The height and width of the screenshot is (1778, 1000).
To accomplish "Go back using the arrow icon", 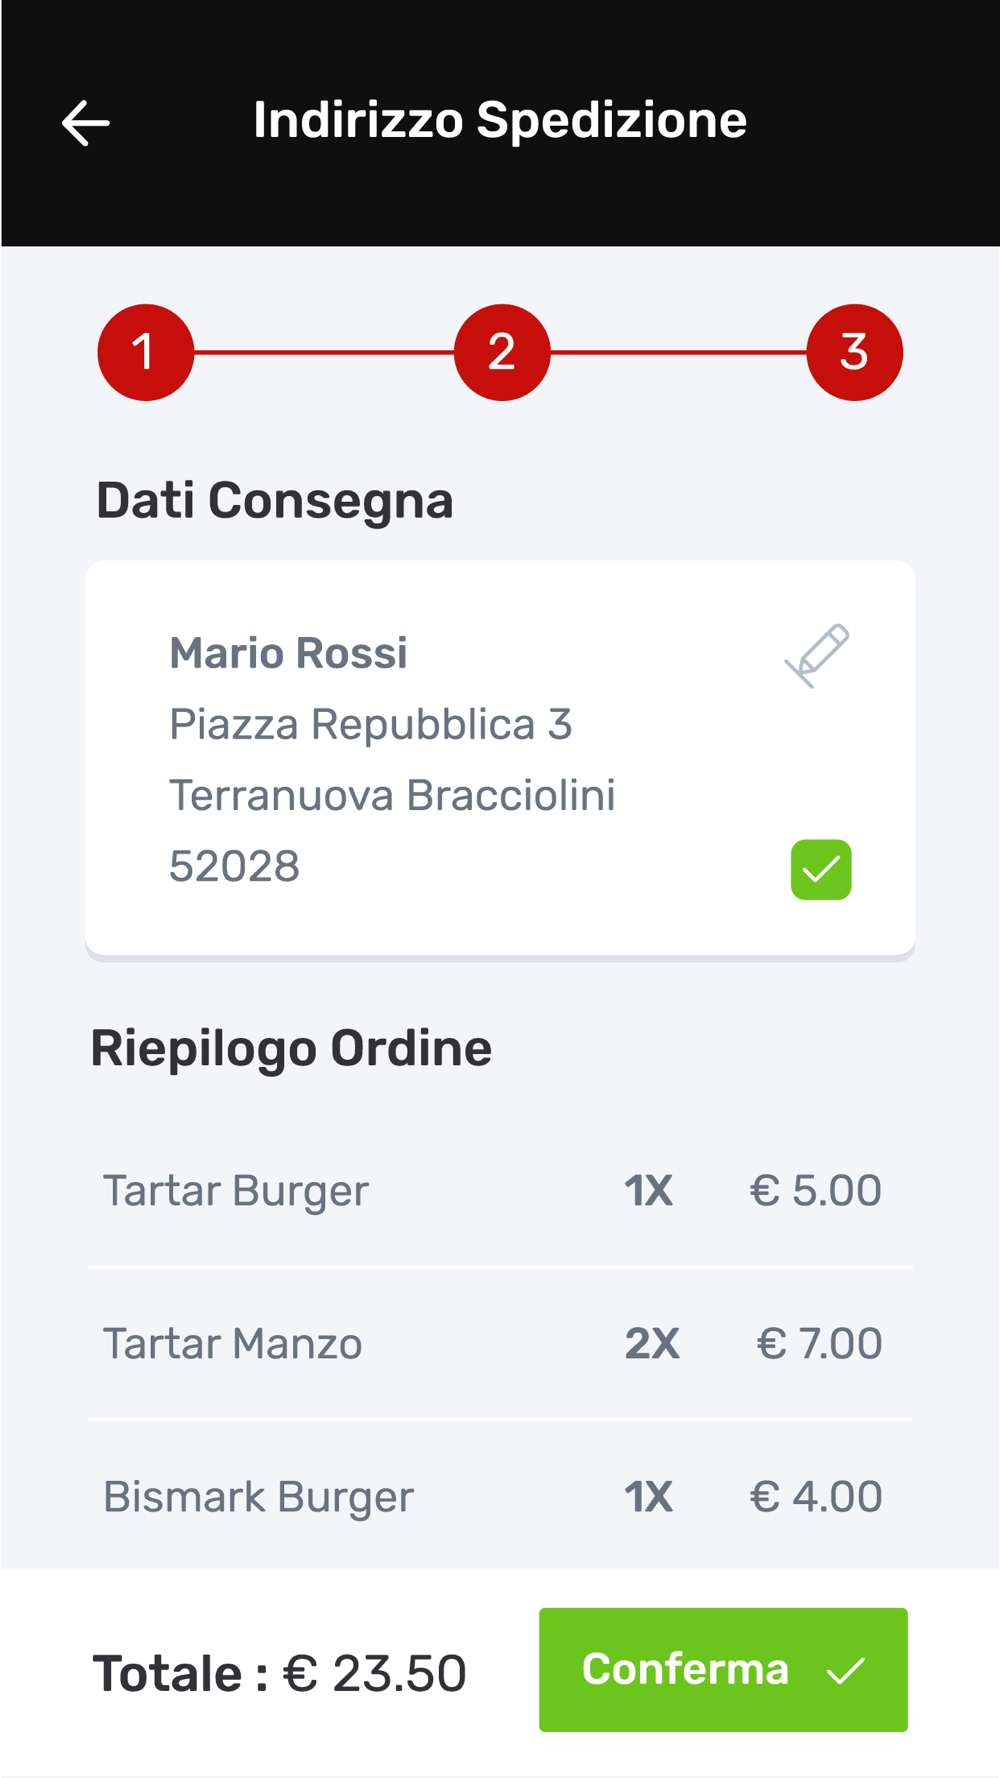I will [86, 123].
